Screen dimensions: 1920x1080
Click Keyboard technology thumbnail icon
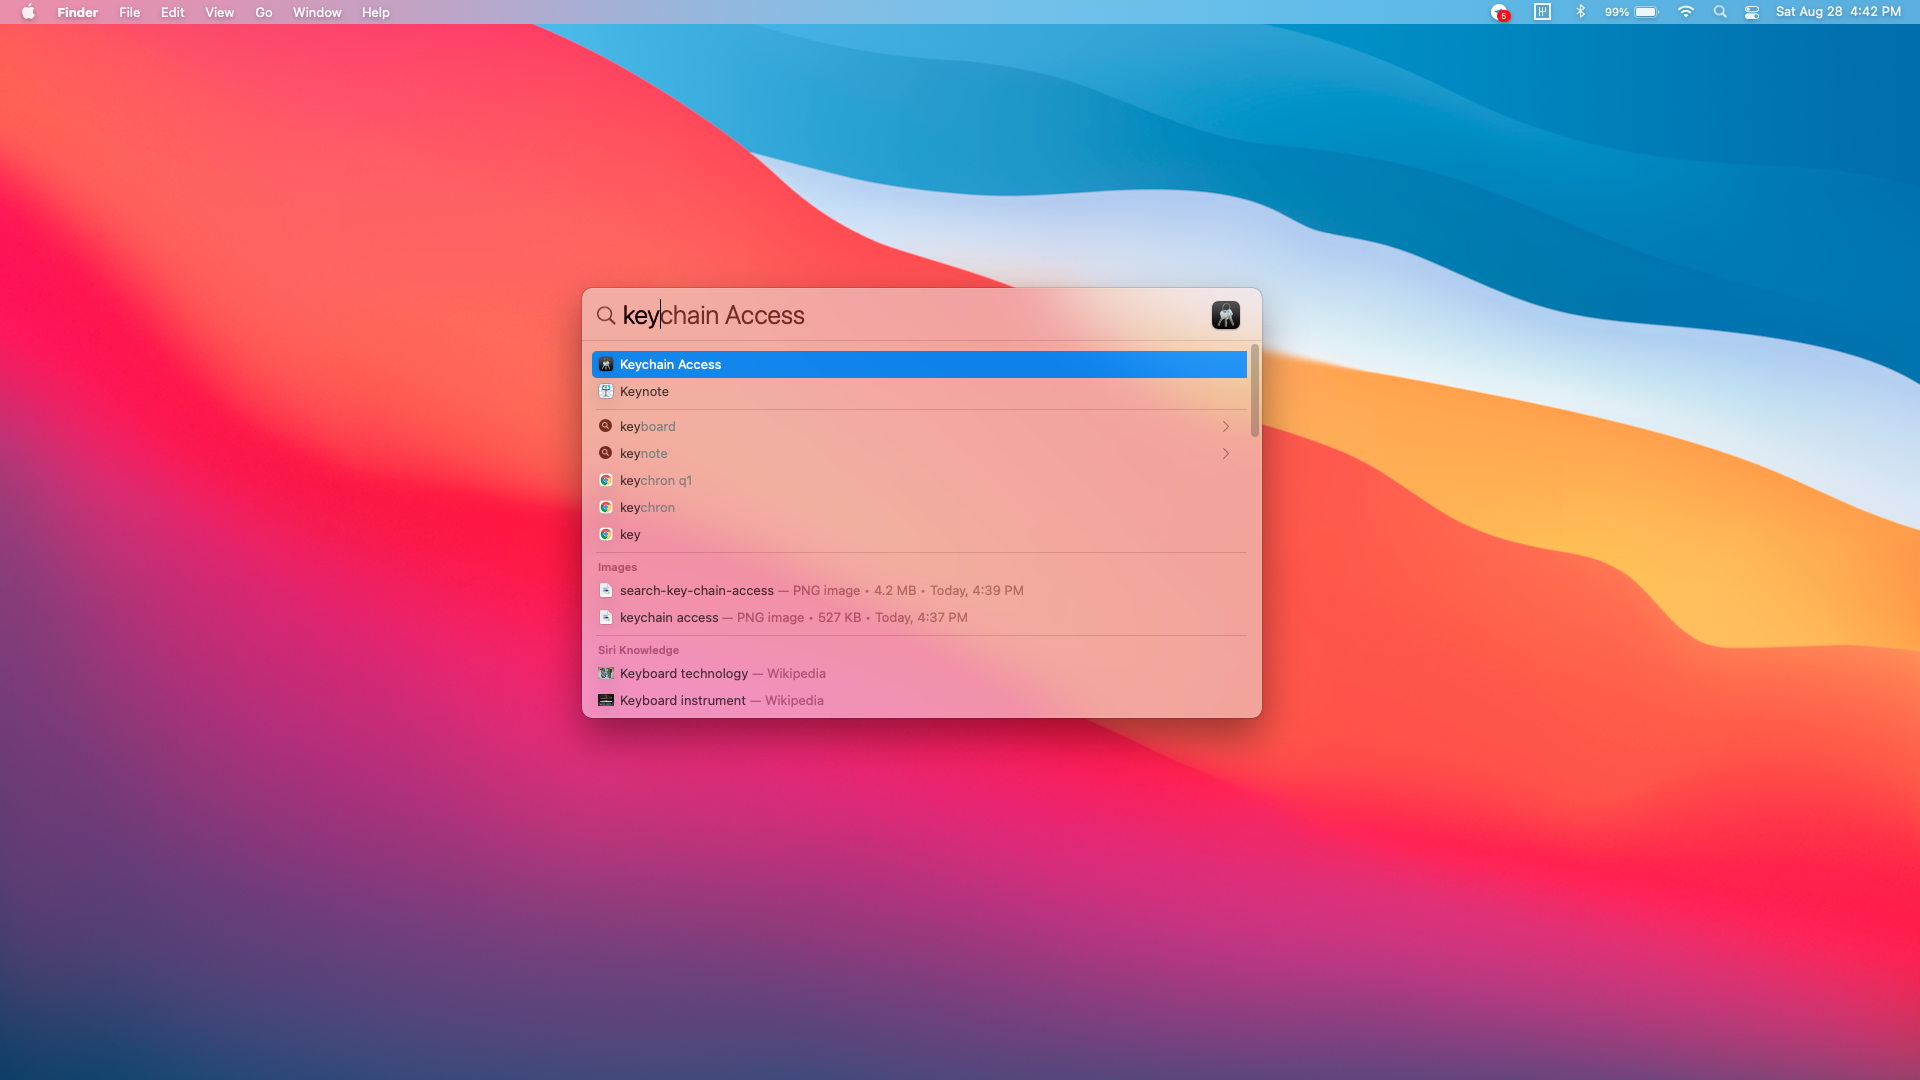click(x=605, y=673)
